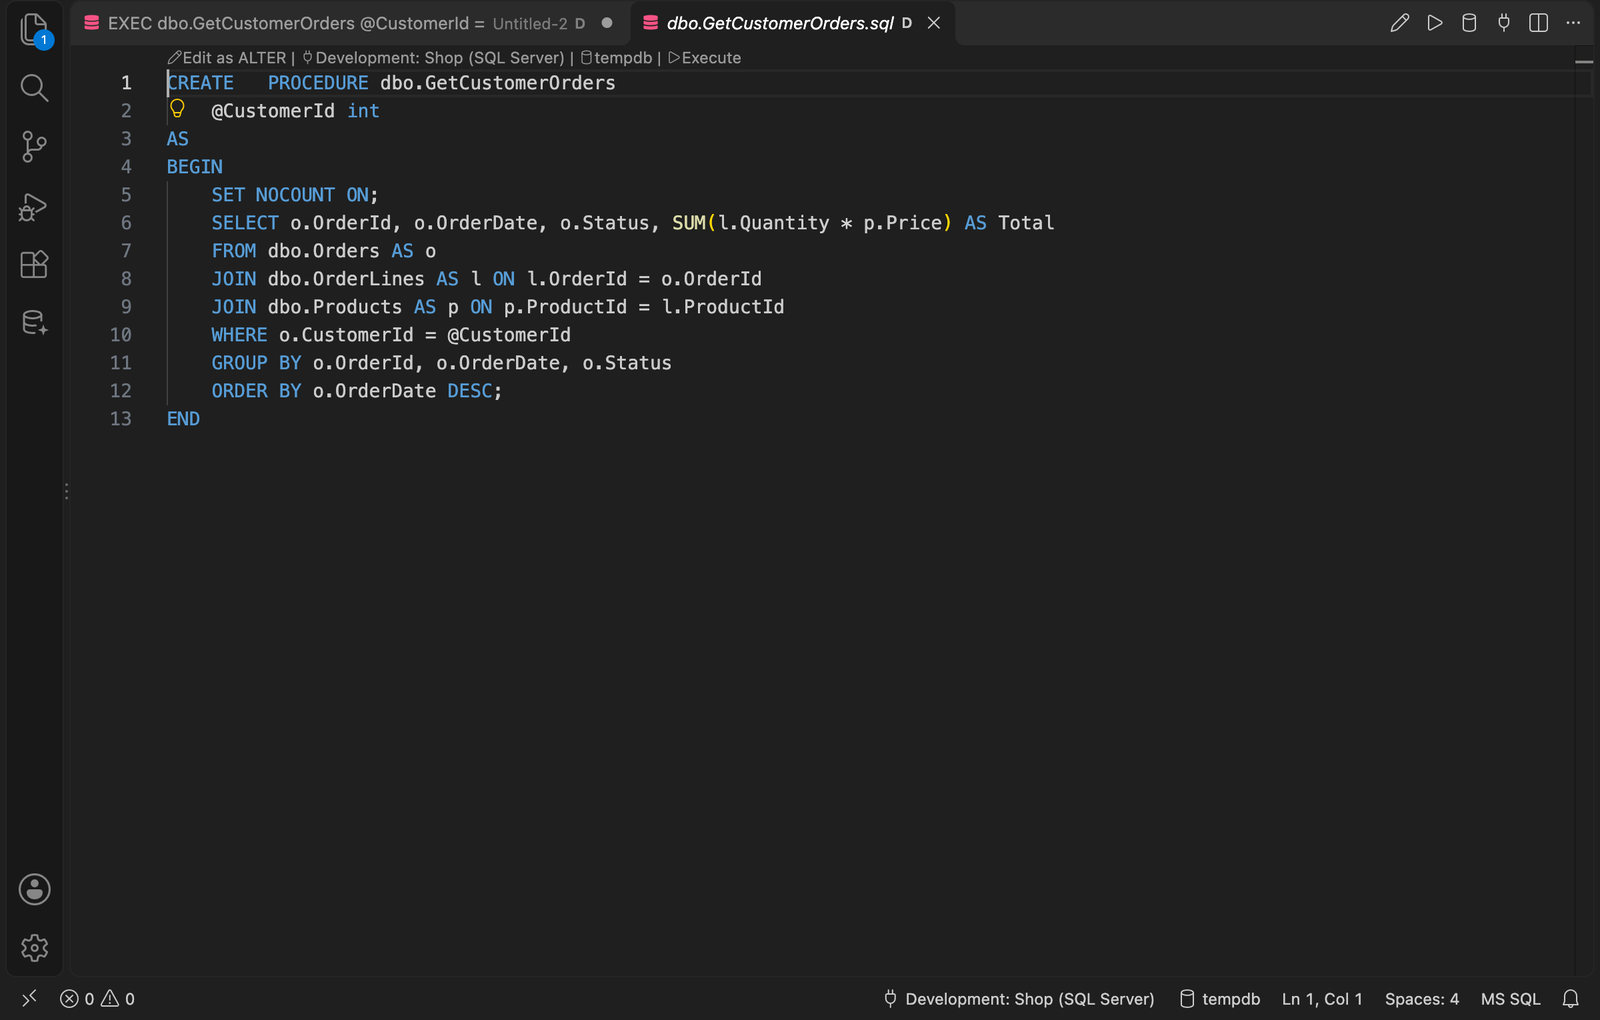Image resolution: width=1600 pixels, height=1020 pixels.
Task: Click the dbo.Products table name on line 9
Action: point(335,307)
